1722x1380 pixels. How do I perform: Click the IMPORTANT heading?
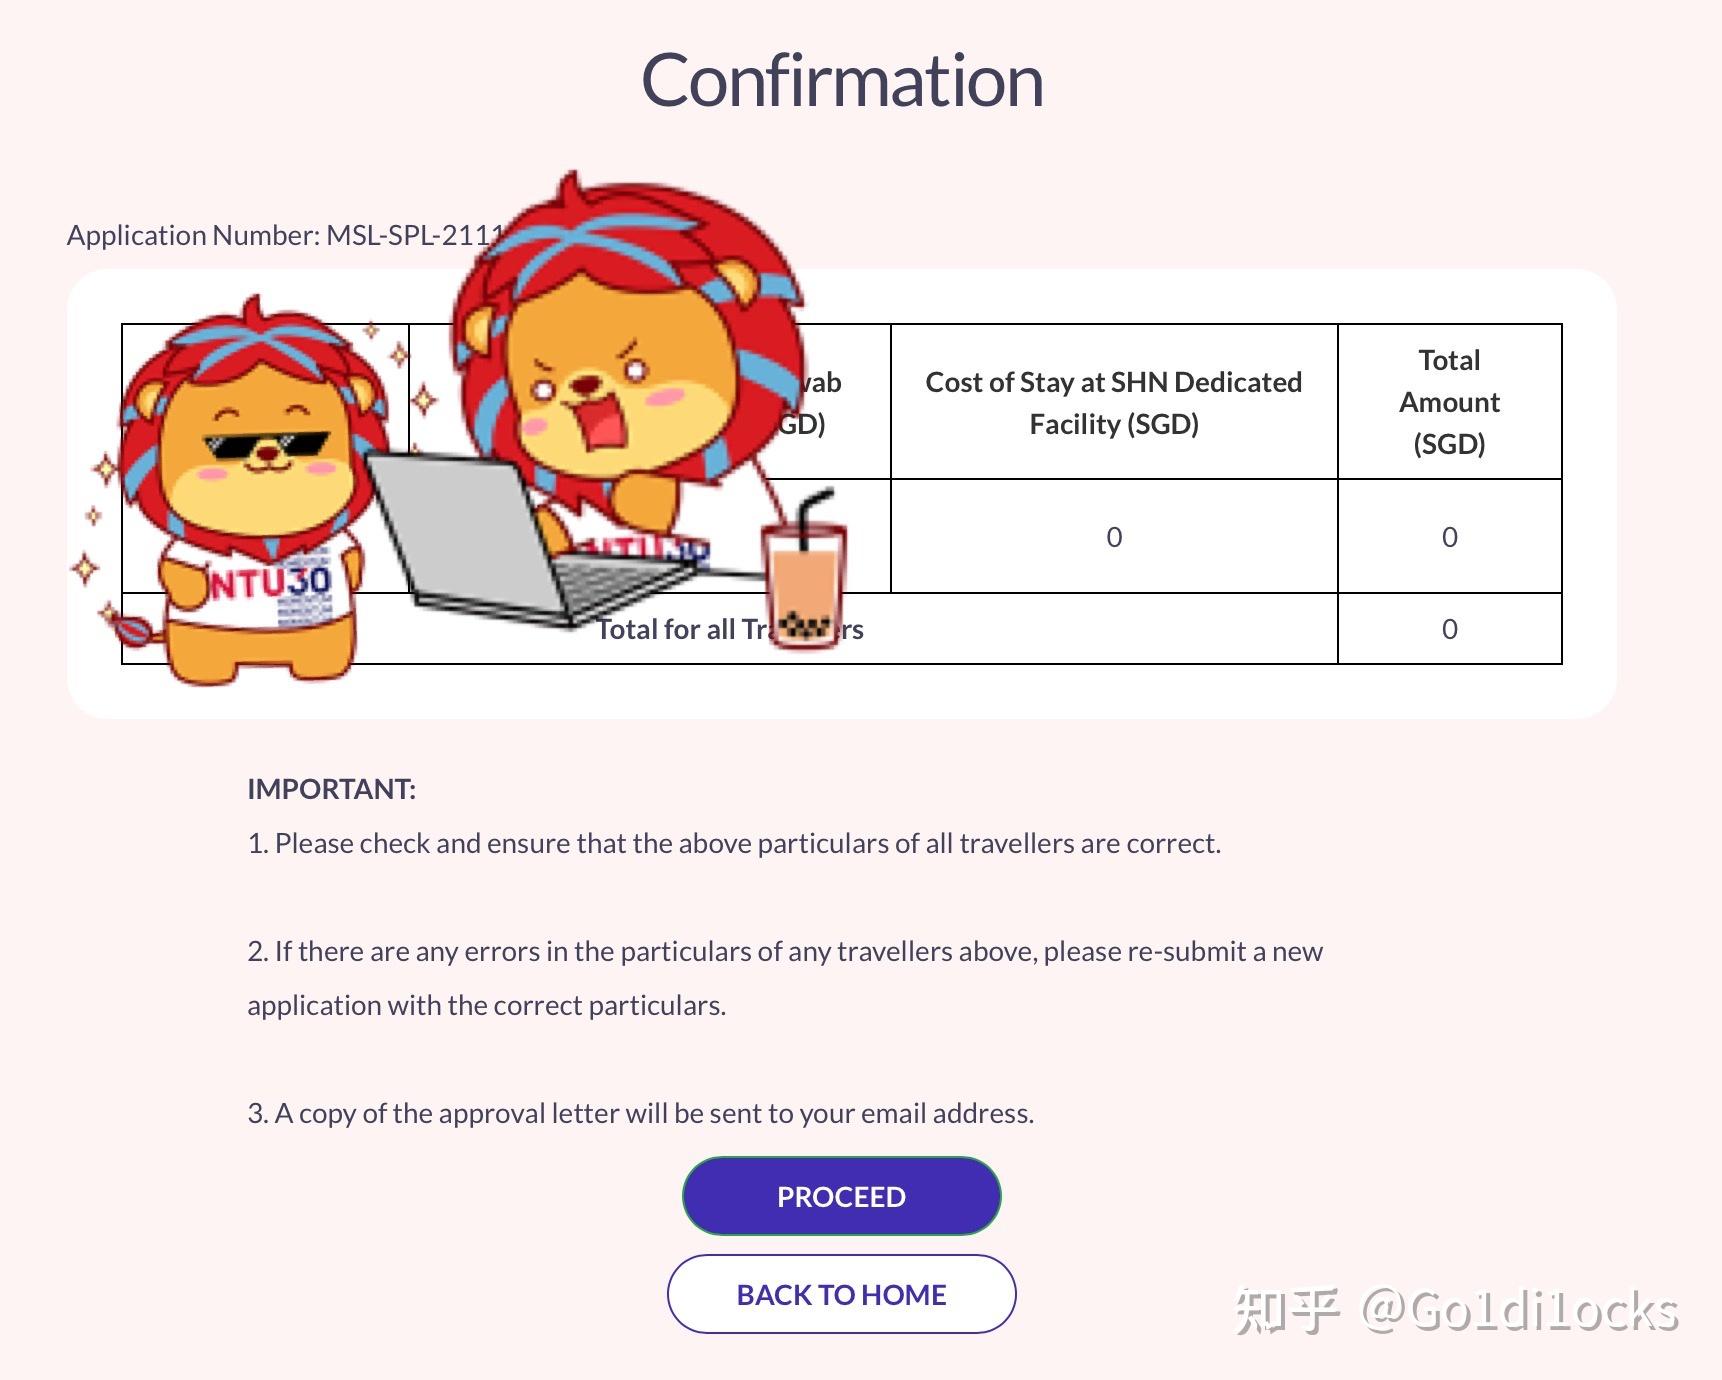331,789
